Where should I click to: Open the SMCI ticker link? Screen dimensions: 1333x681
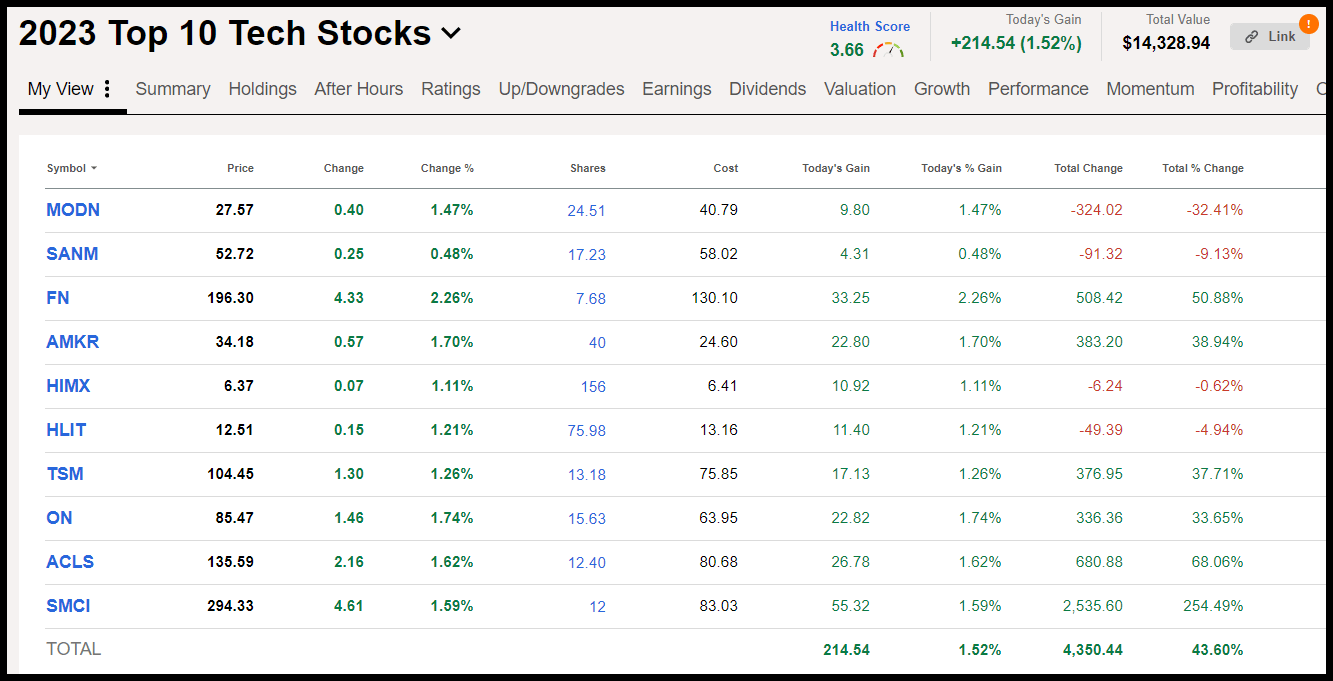click(68, 606)
